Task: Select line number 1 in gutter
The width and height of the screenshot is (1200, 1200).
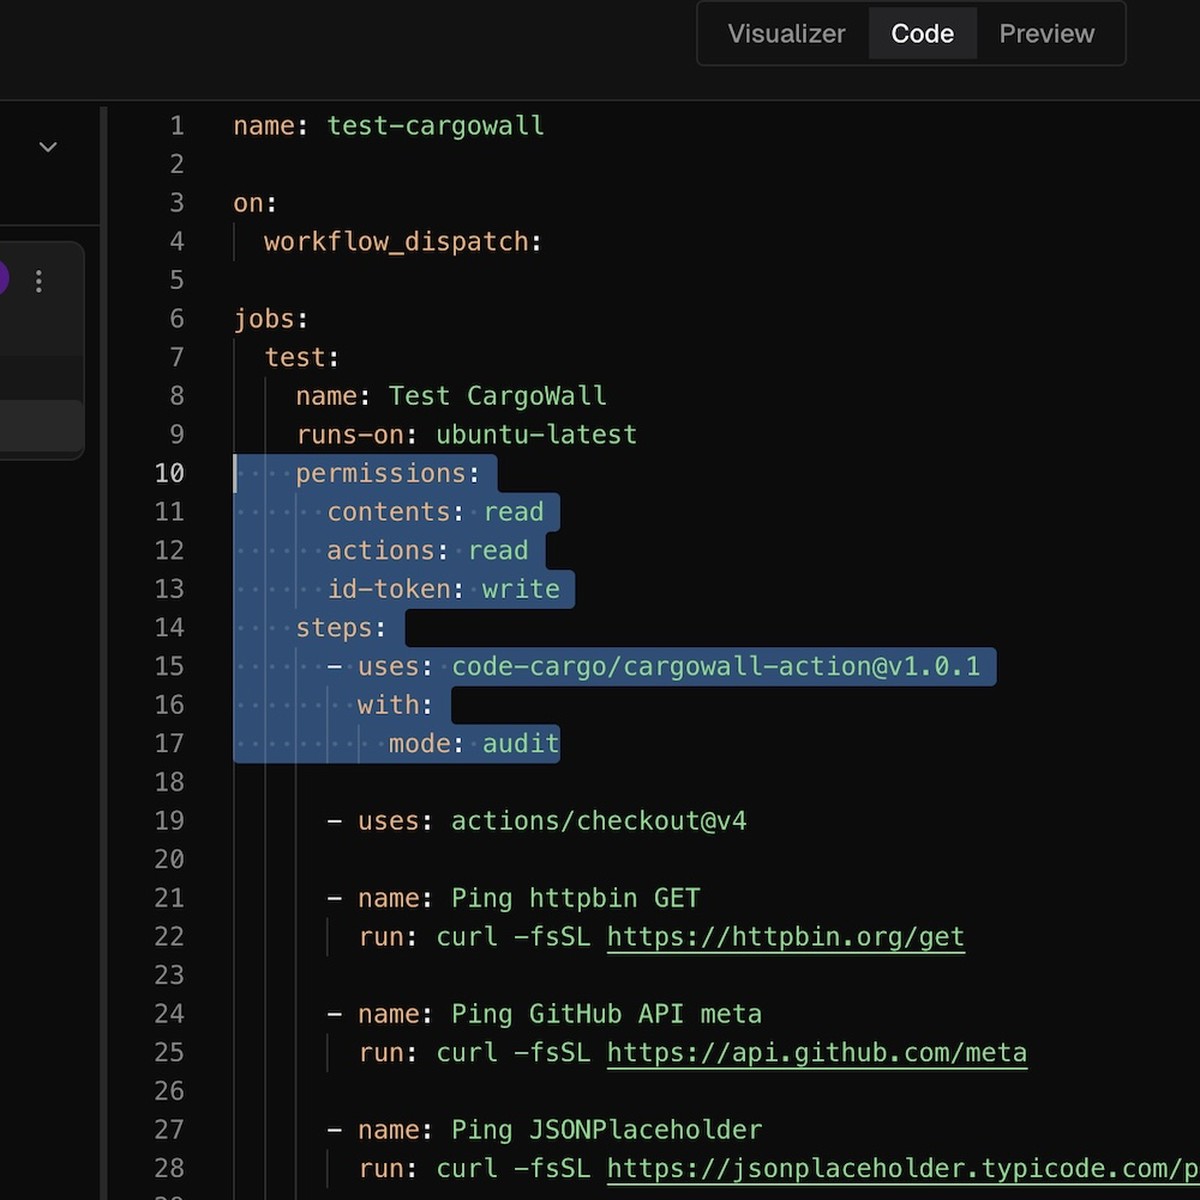Action: 176,126
